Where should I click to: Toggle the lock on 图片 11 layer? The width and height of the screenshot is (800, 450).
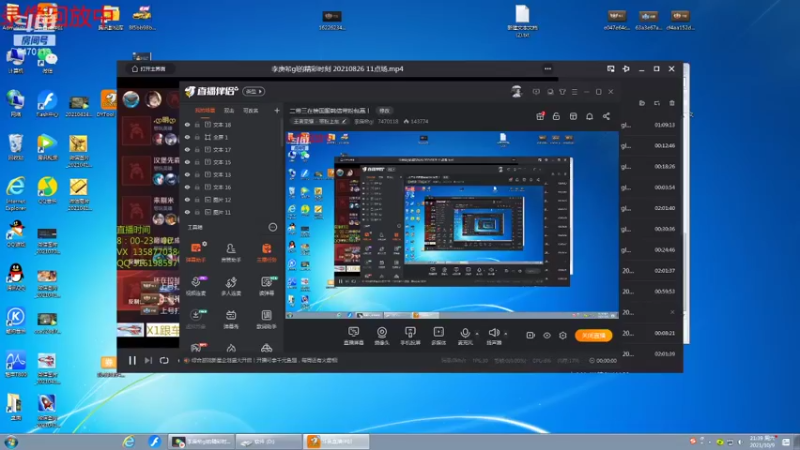pos(197,212)
